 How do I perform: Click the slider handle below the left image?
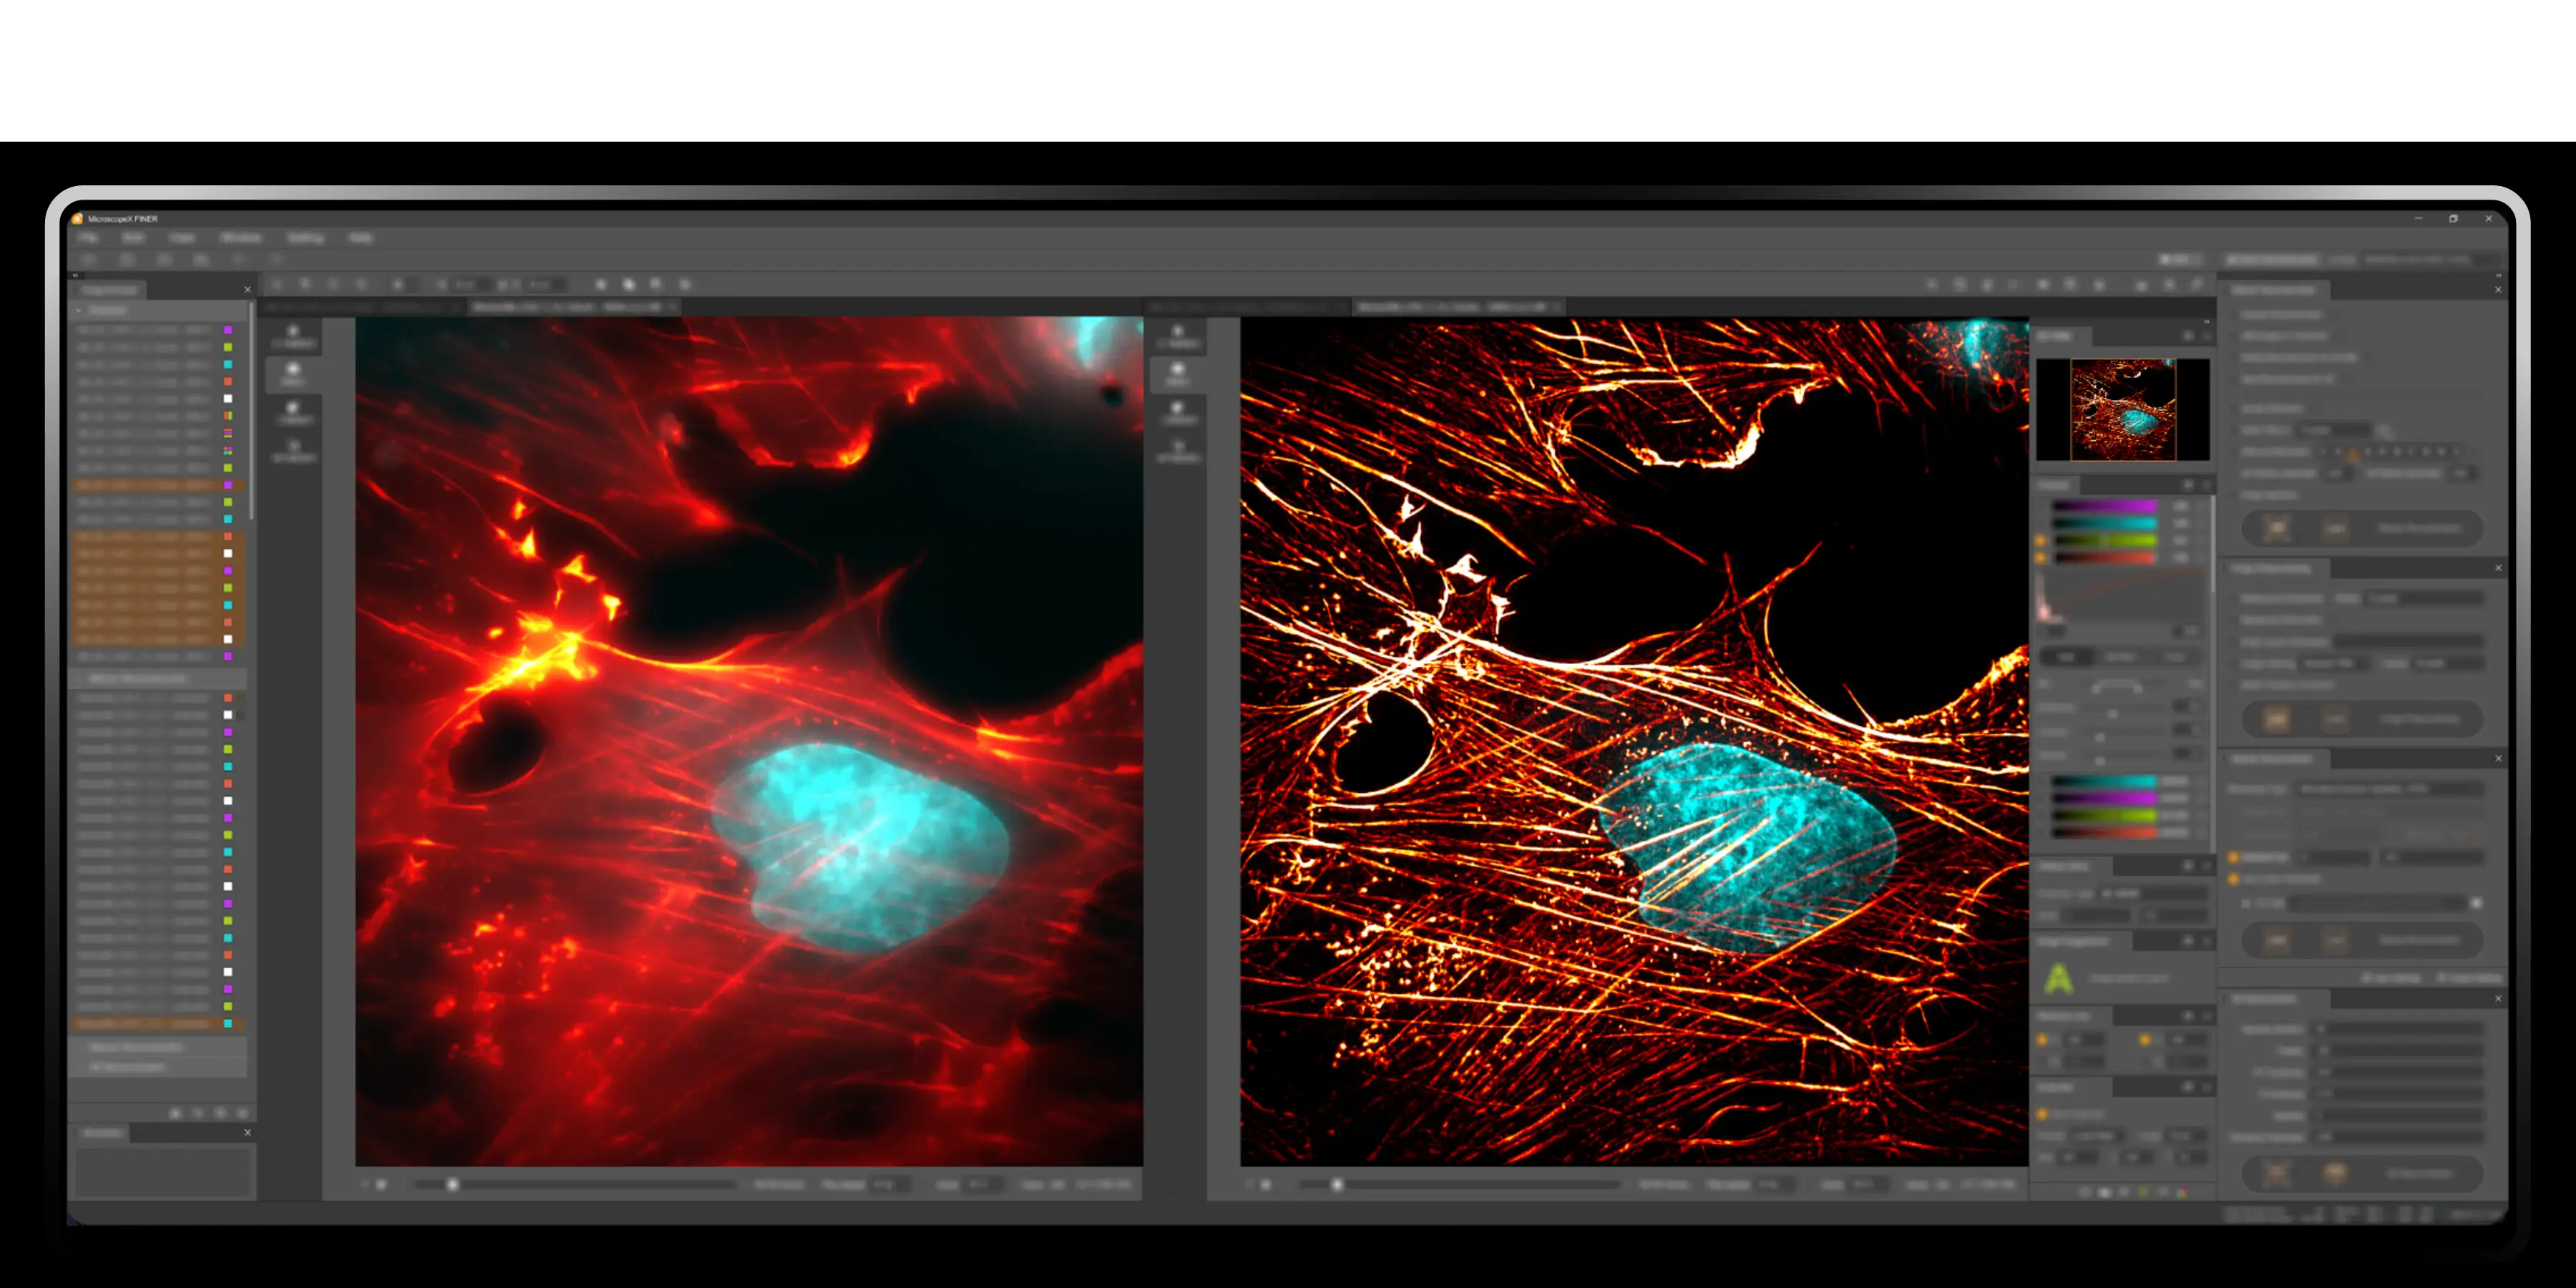pos(452,1184)
